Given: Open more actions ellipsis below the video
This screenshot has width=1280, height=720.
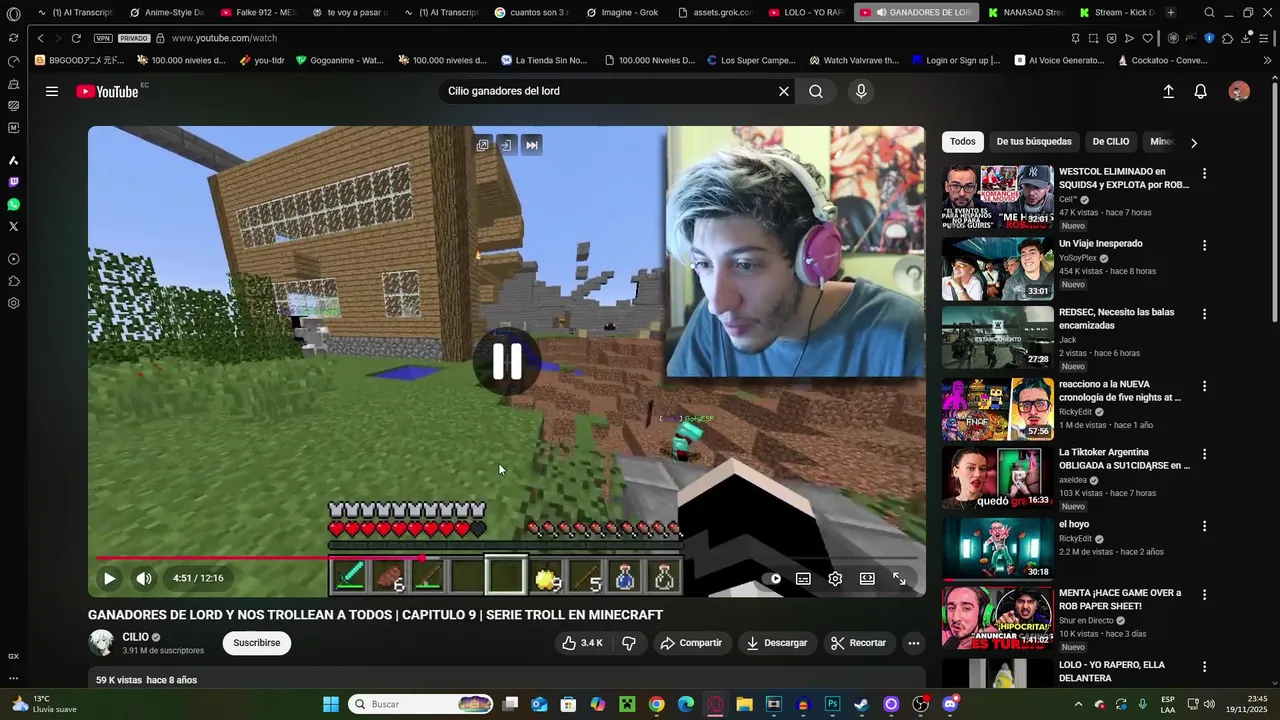Looking at the screenshot, I should pyautogui.click(x=913, y=643).
